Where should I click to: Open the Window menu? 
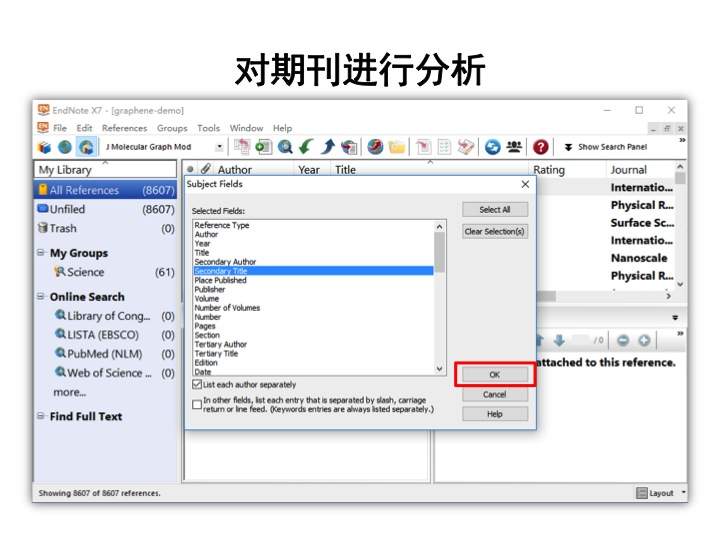point(246,128)
